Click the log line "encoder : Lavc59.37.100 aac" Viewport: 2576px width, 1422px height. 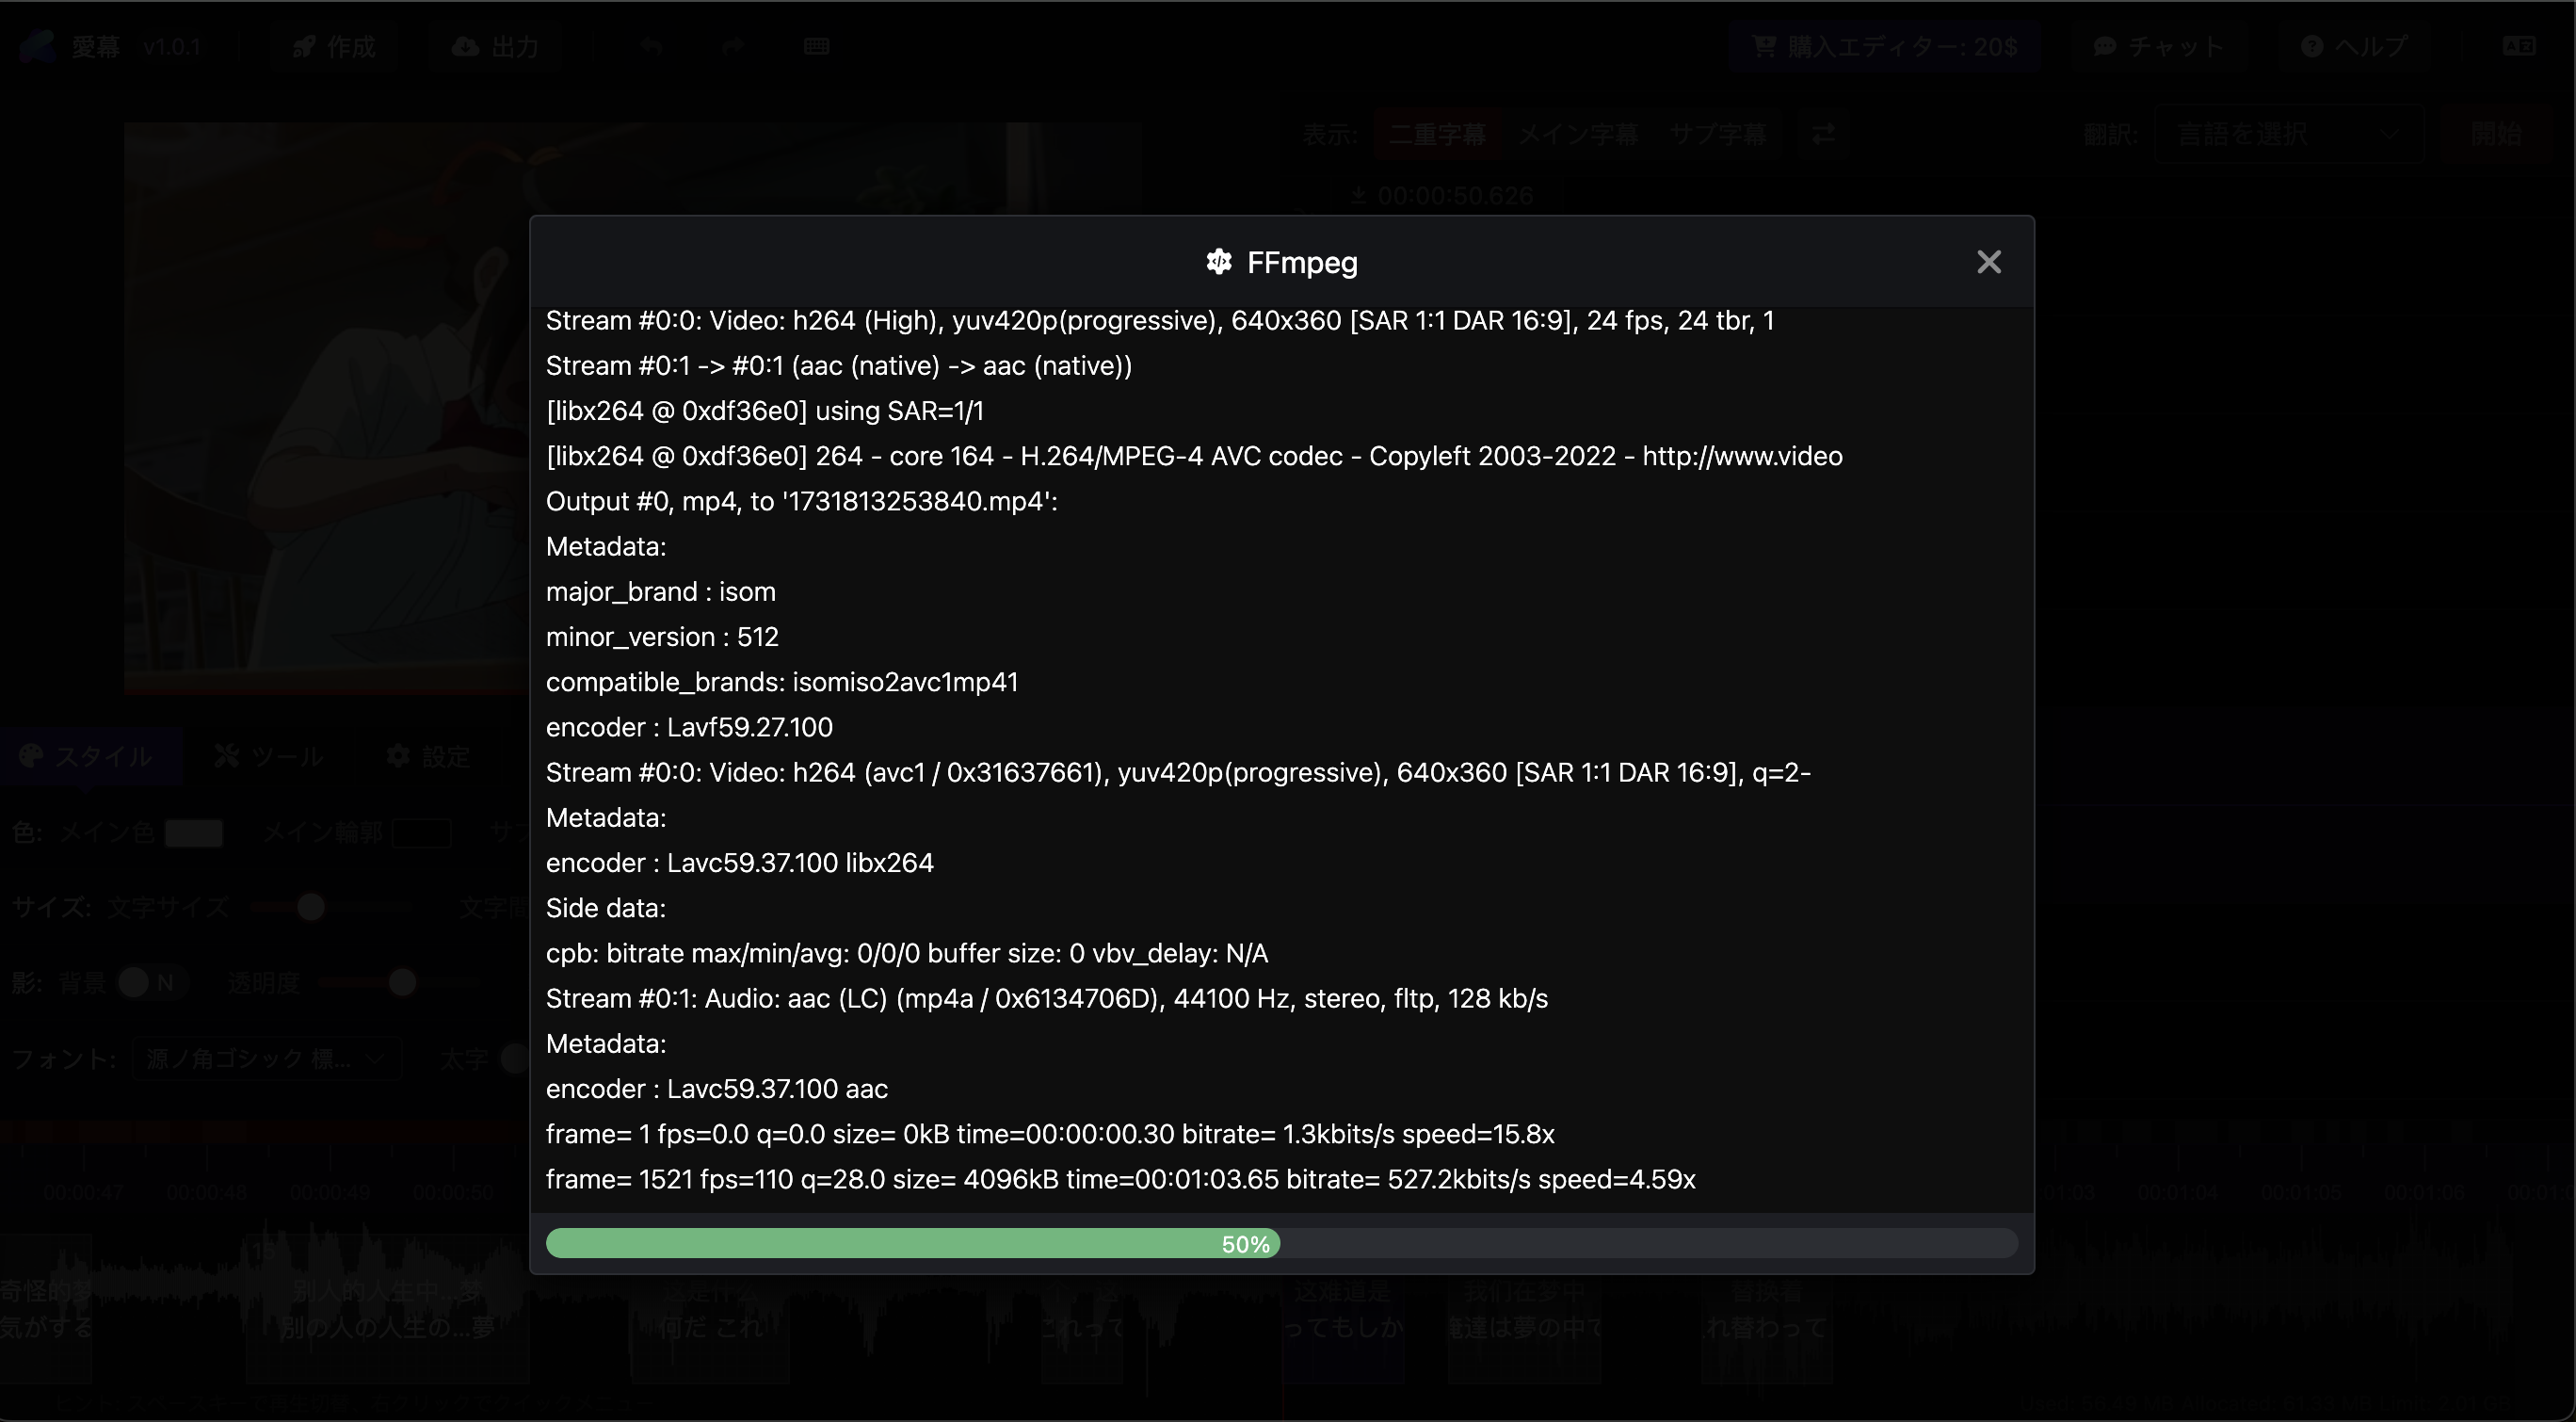[717, 1088]
